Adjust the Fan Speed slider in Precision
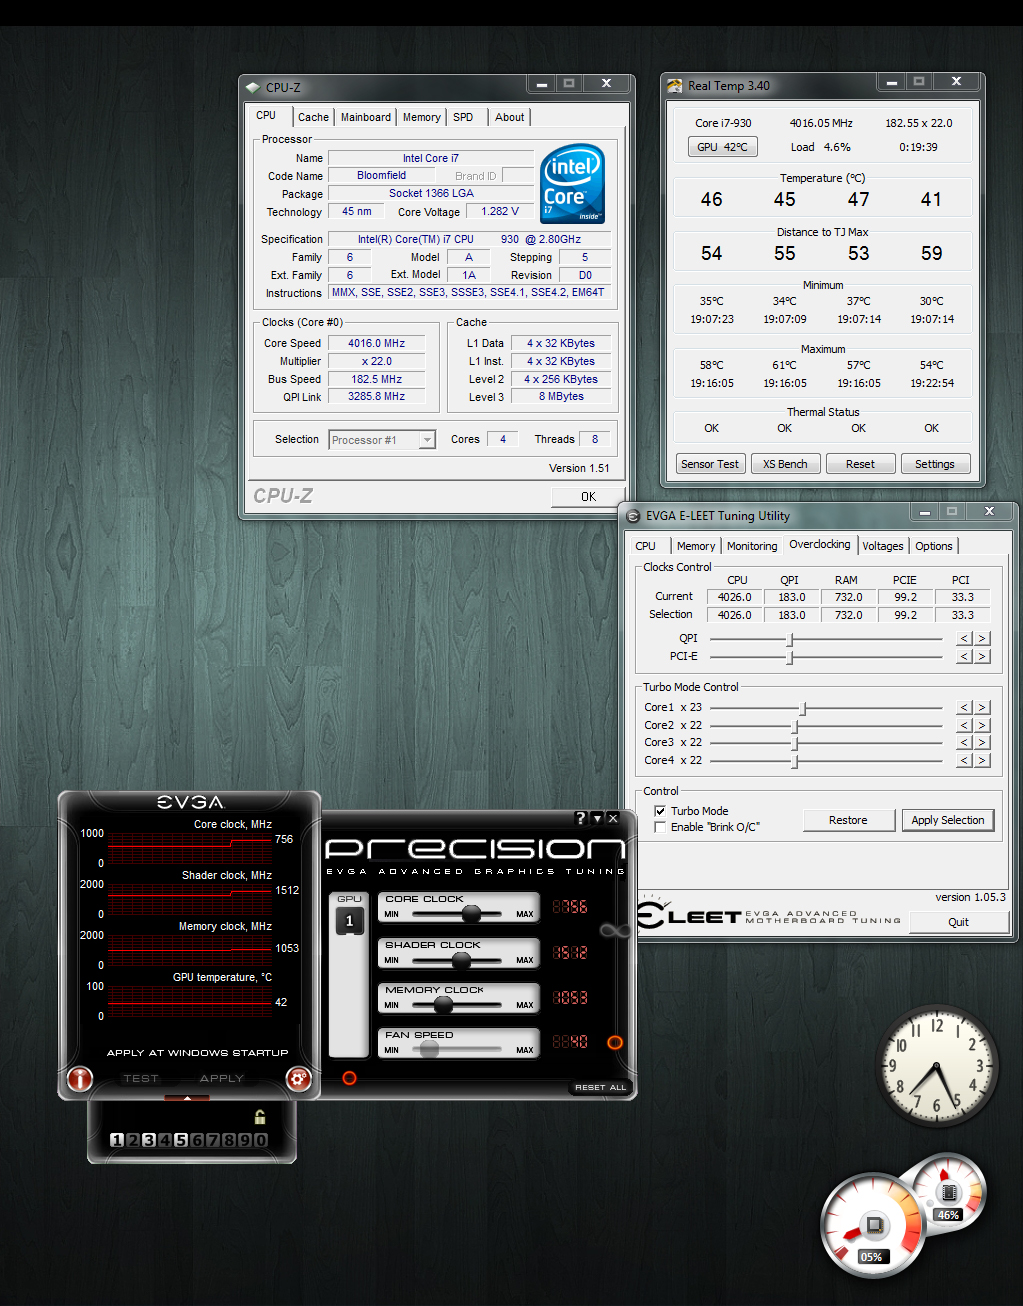1023x1306 pixels. pyautogui.click(x=430, y=1050)
